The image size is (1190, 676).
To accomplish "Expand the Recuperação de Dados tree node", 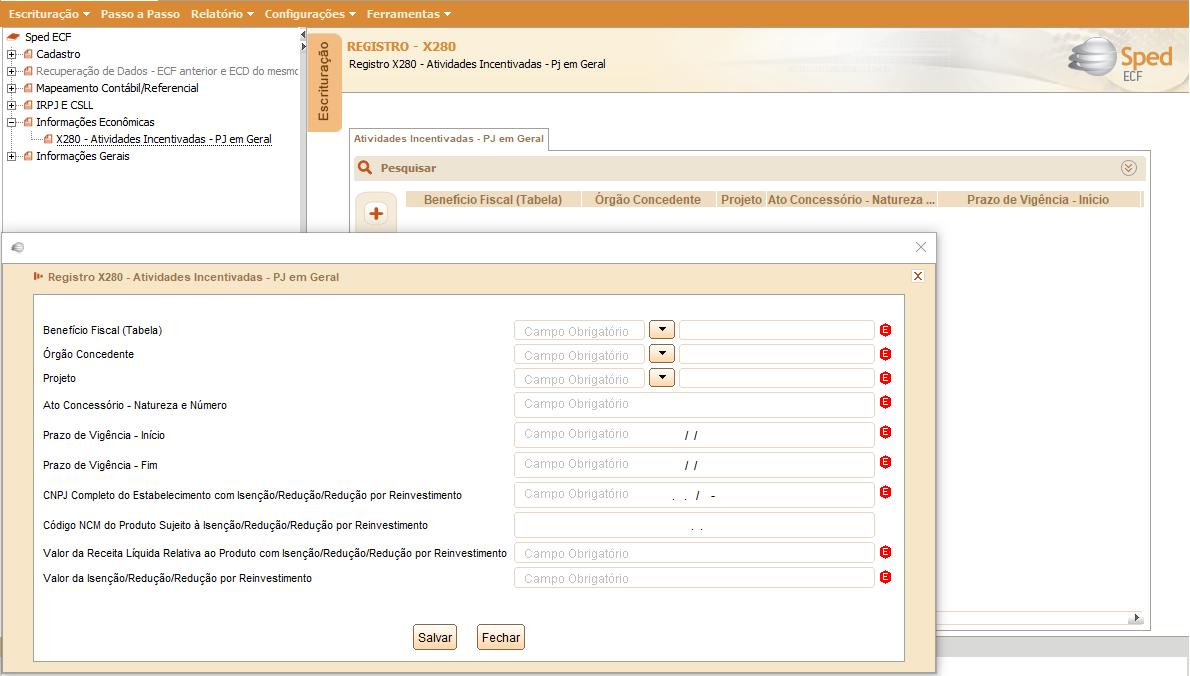I will click(11, 71).
